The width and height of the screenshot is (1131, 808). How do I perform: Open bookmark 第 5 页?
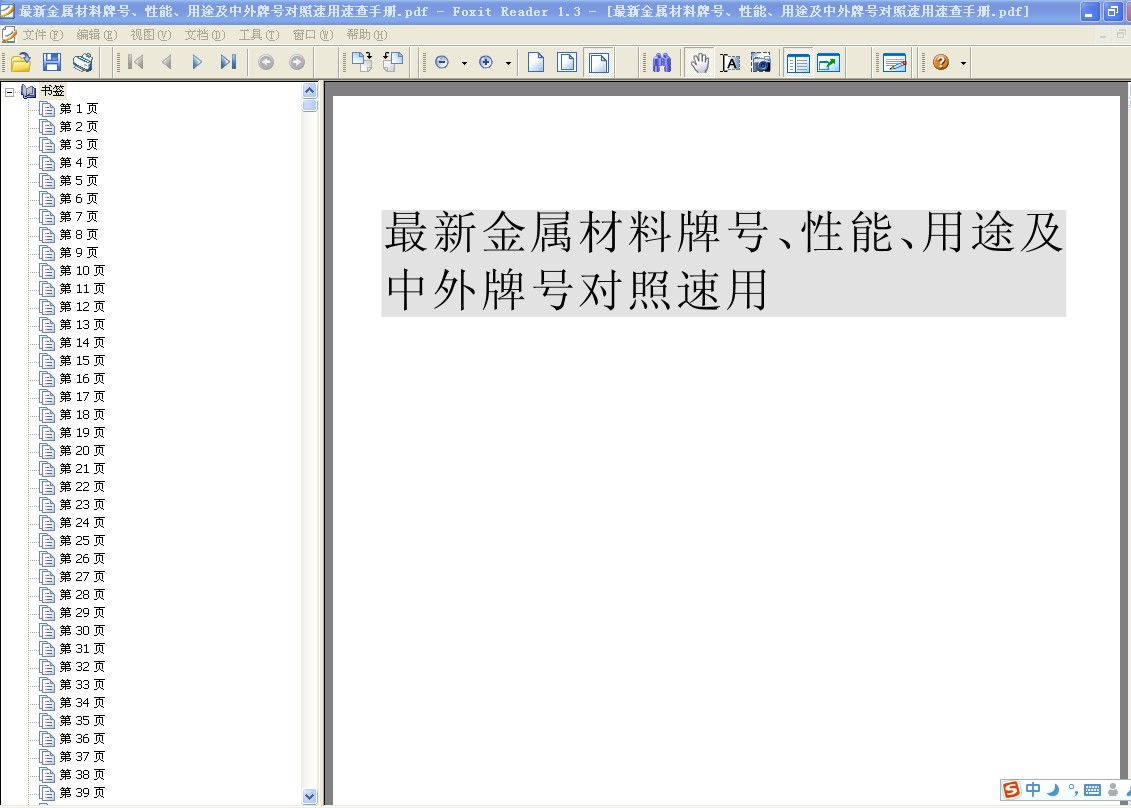pos(79,181)
